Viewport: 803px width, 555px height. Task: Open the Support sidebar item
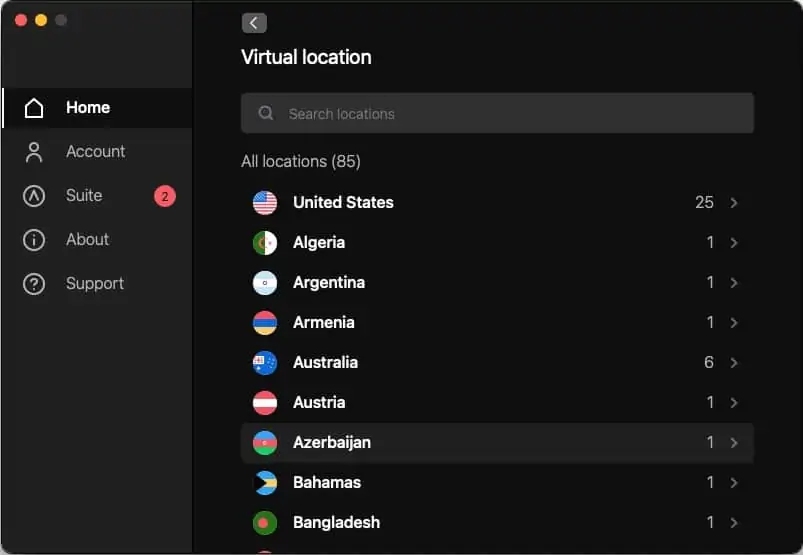97,284
